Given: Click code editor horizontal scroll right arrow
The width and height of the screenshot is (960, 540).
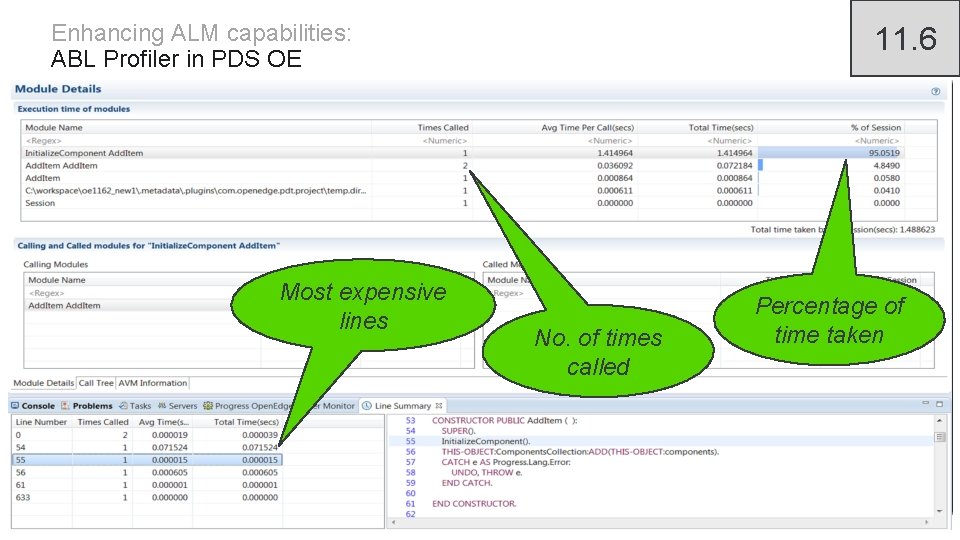Looking at the screenshot, I should 926,522.
